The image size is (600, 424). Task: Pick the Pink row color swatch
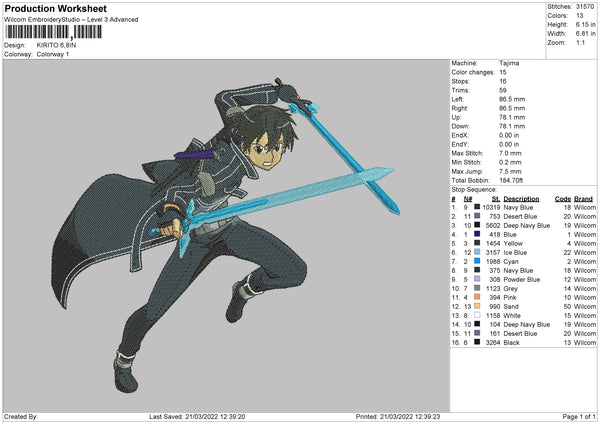477,297
